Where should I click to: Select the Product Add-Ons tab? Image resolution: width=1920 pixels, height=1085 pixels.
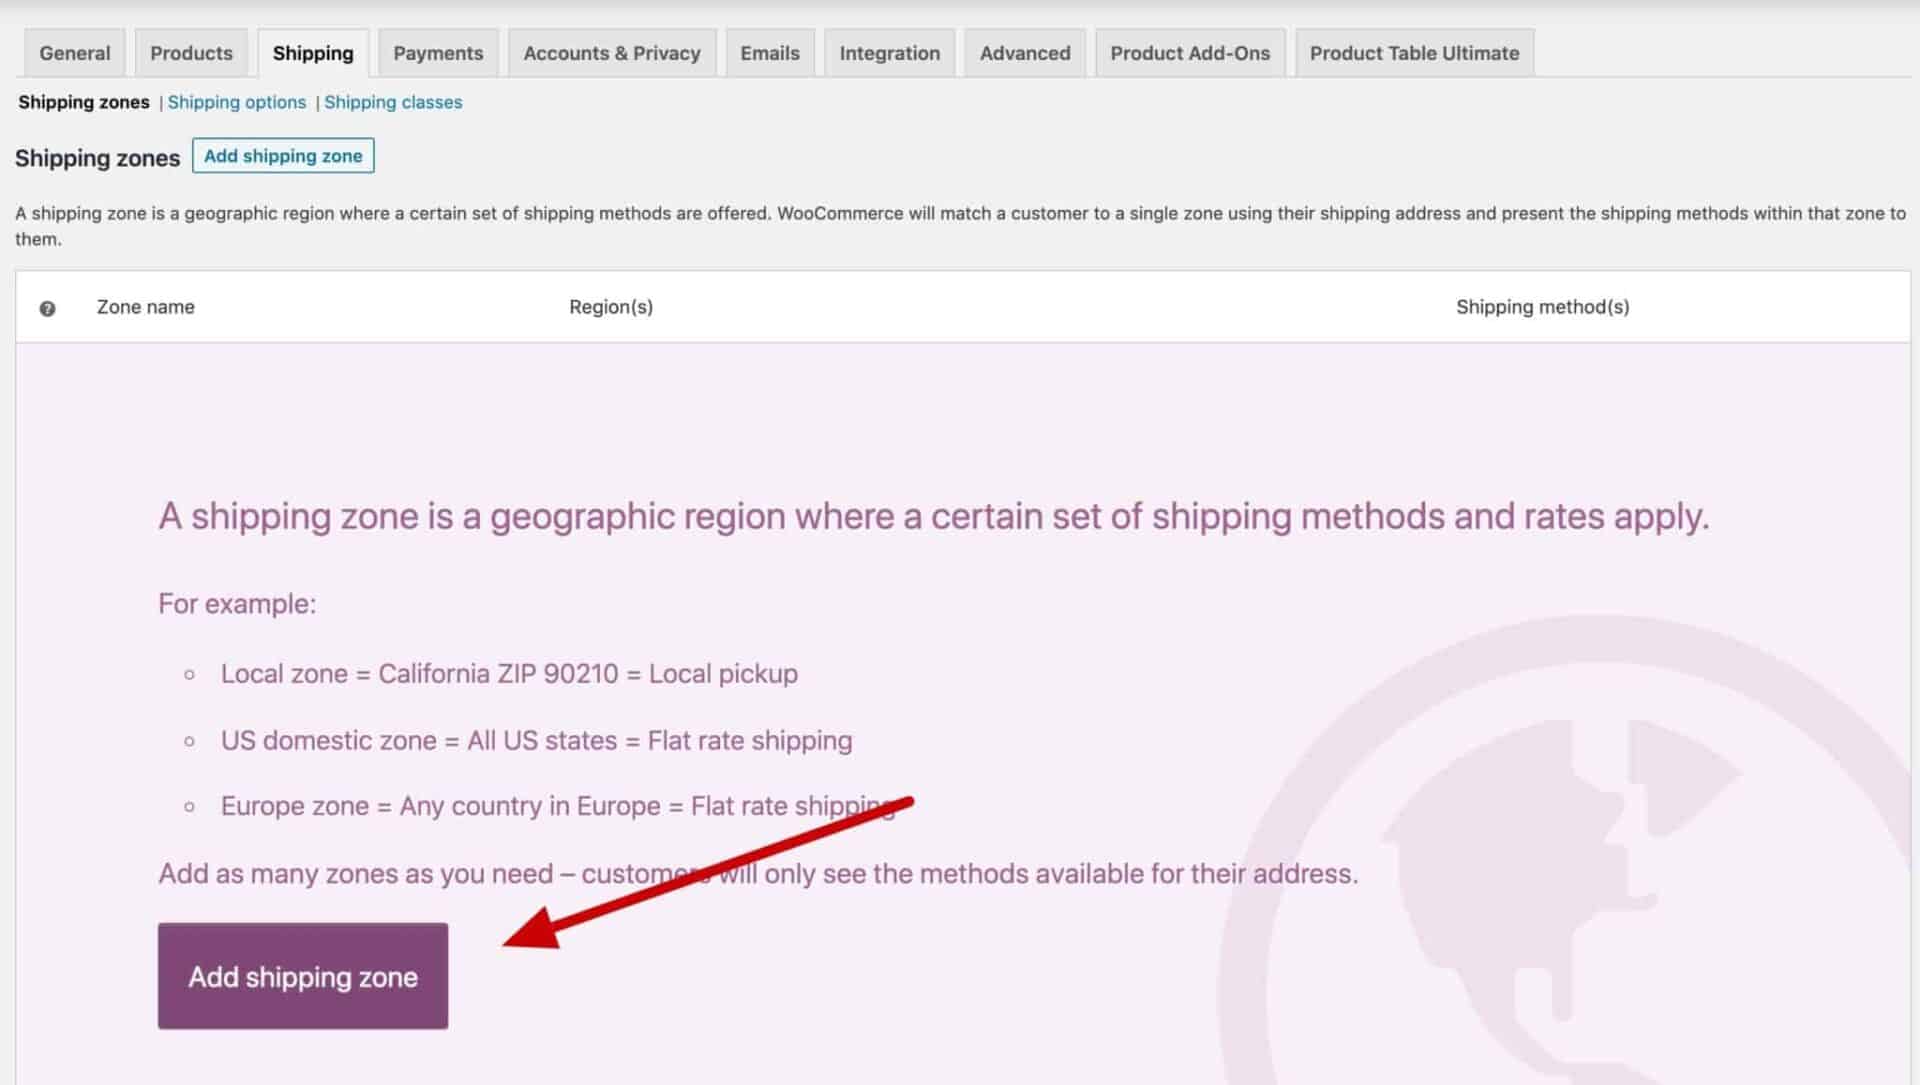point(1190,53)
